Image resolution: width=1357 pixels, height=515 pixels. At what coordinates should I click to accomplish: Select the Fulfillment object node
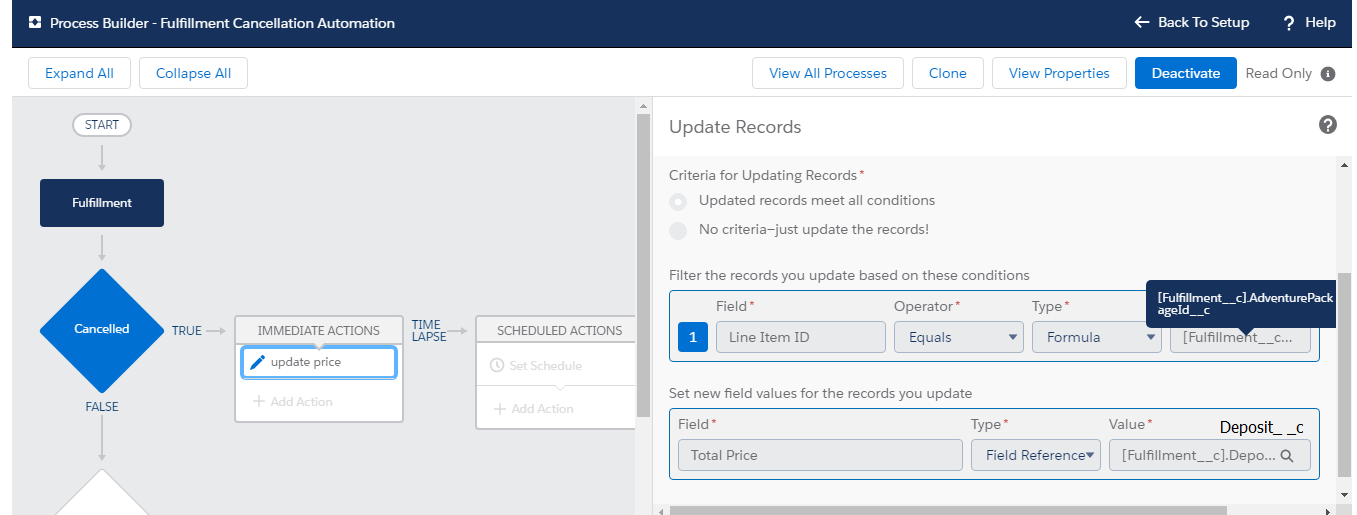102,203
